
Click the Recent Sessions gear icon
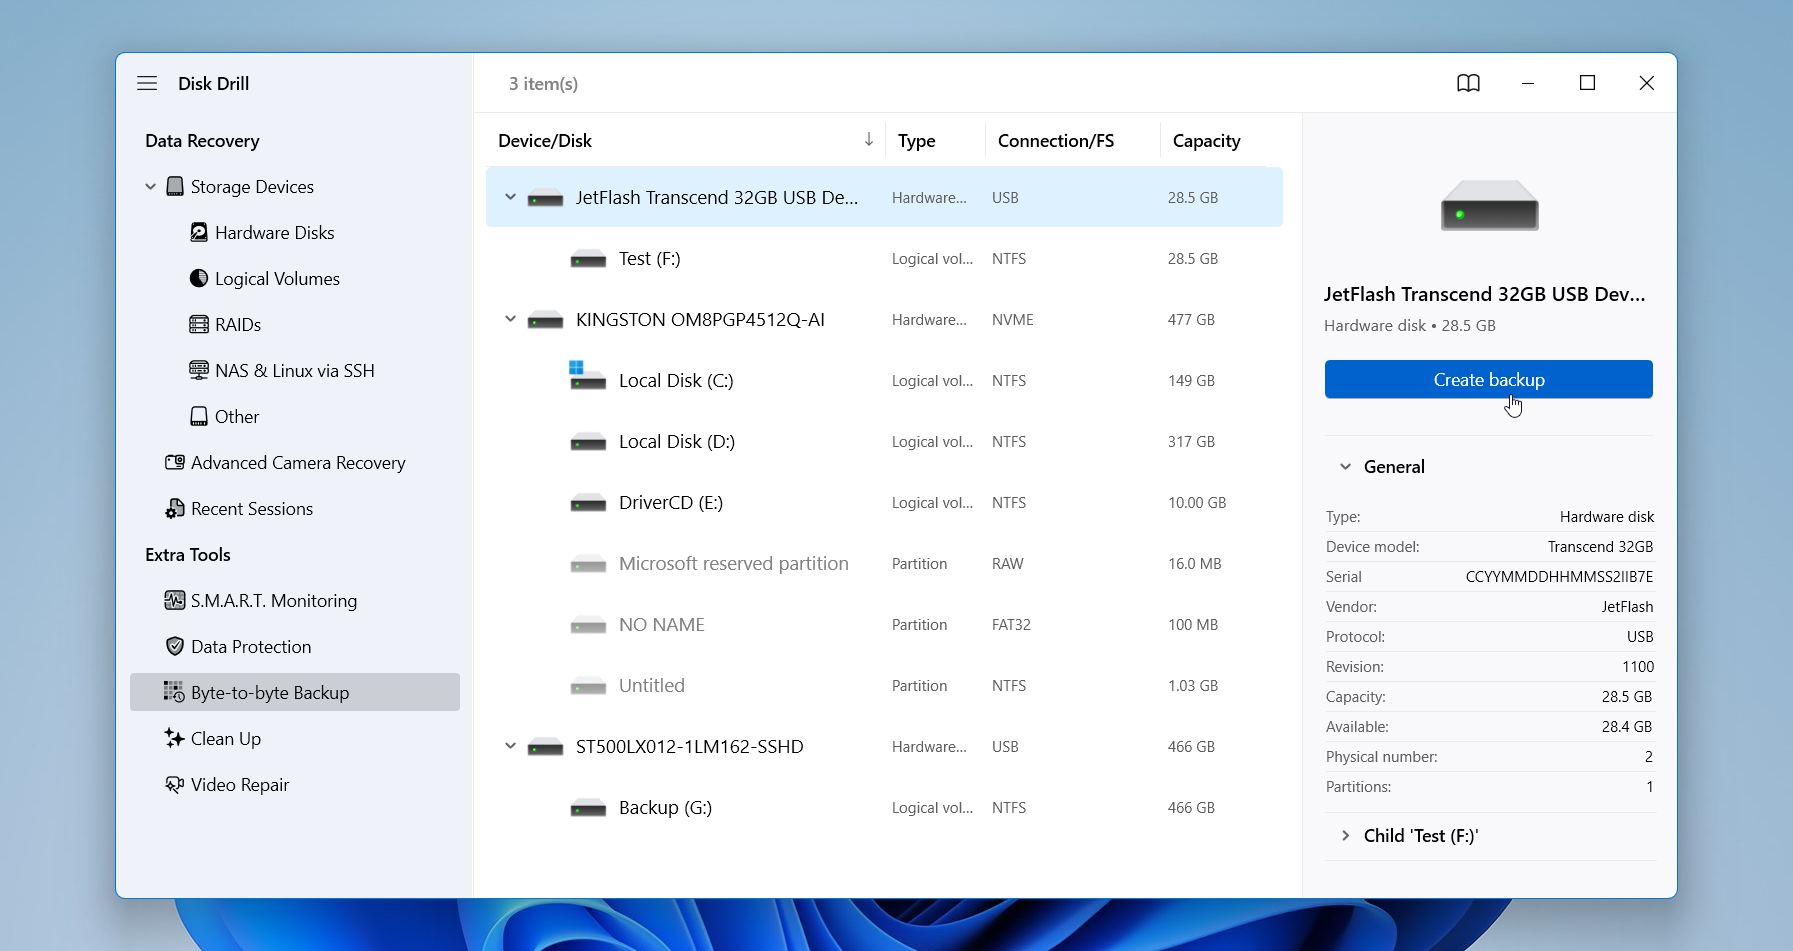coord(175,508)
